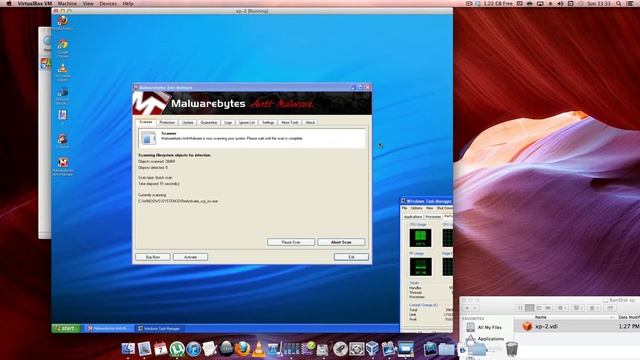
Task: Open the More Tools tab
Action: tap(290, 122)
